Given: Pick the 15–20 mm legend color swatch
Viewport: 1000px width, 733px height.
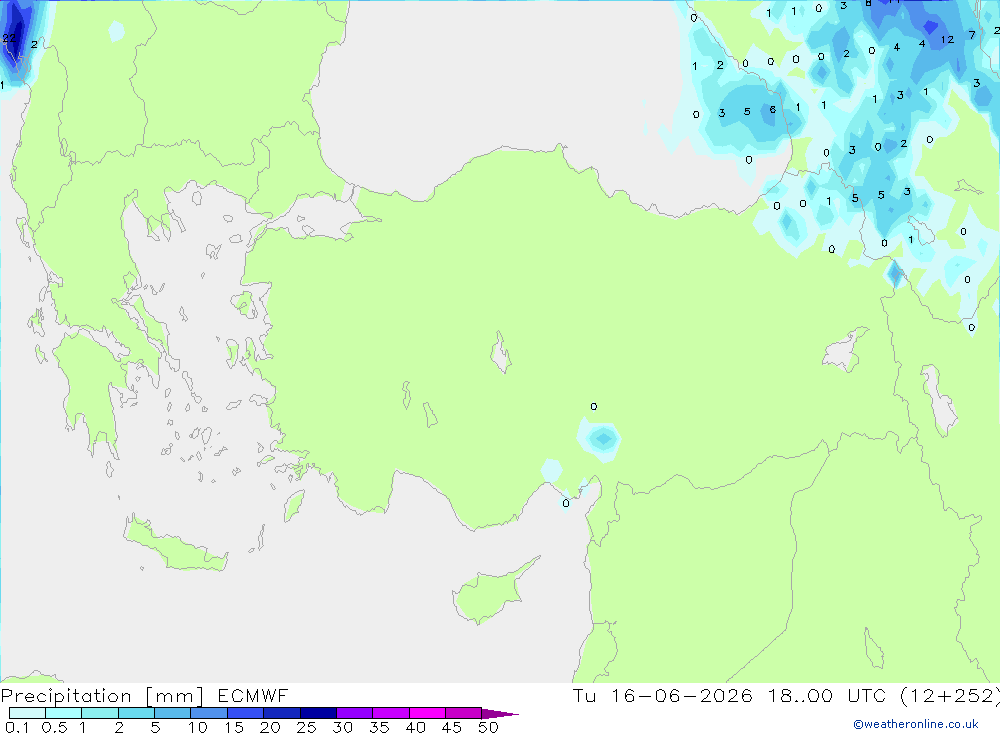Looking at the screenshot, I should tap(245, 713).
